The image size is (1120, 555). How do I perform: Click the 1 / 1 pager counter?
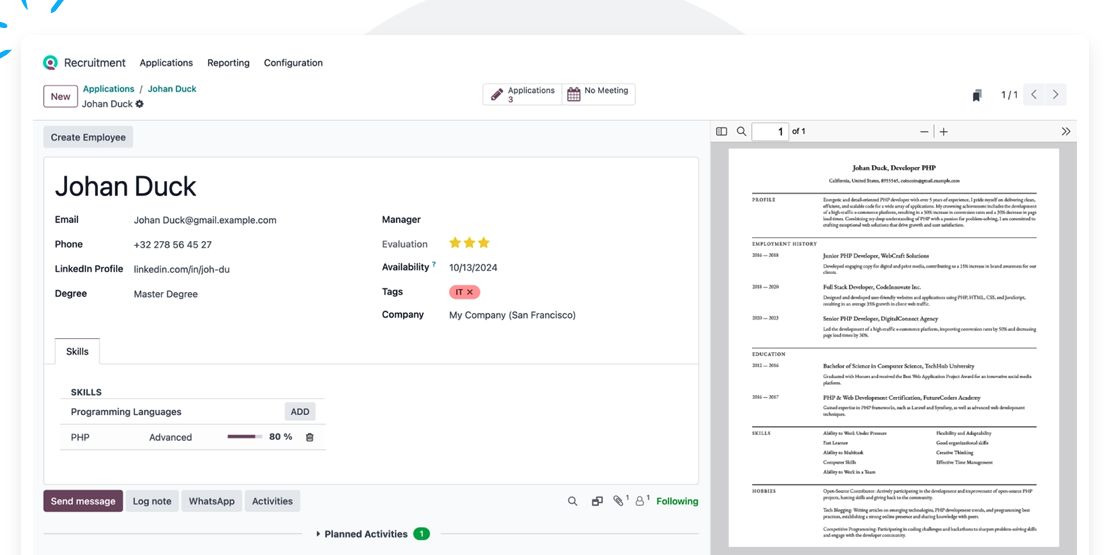[1009, 95]
